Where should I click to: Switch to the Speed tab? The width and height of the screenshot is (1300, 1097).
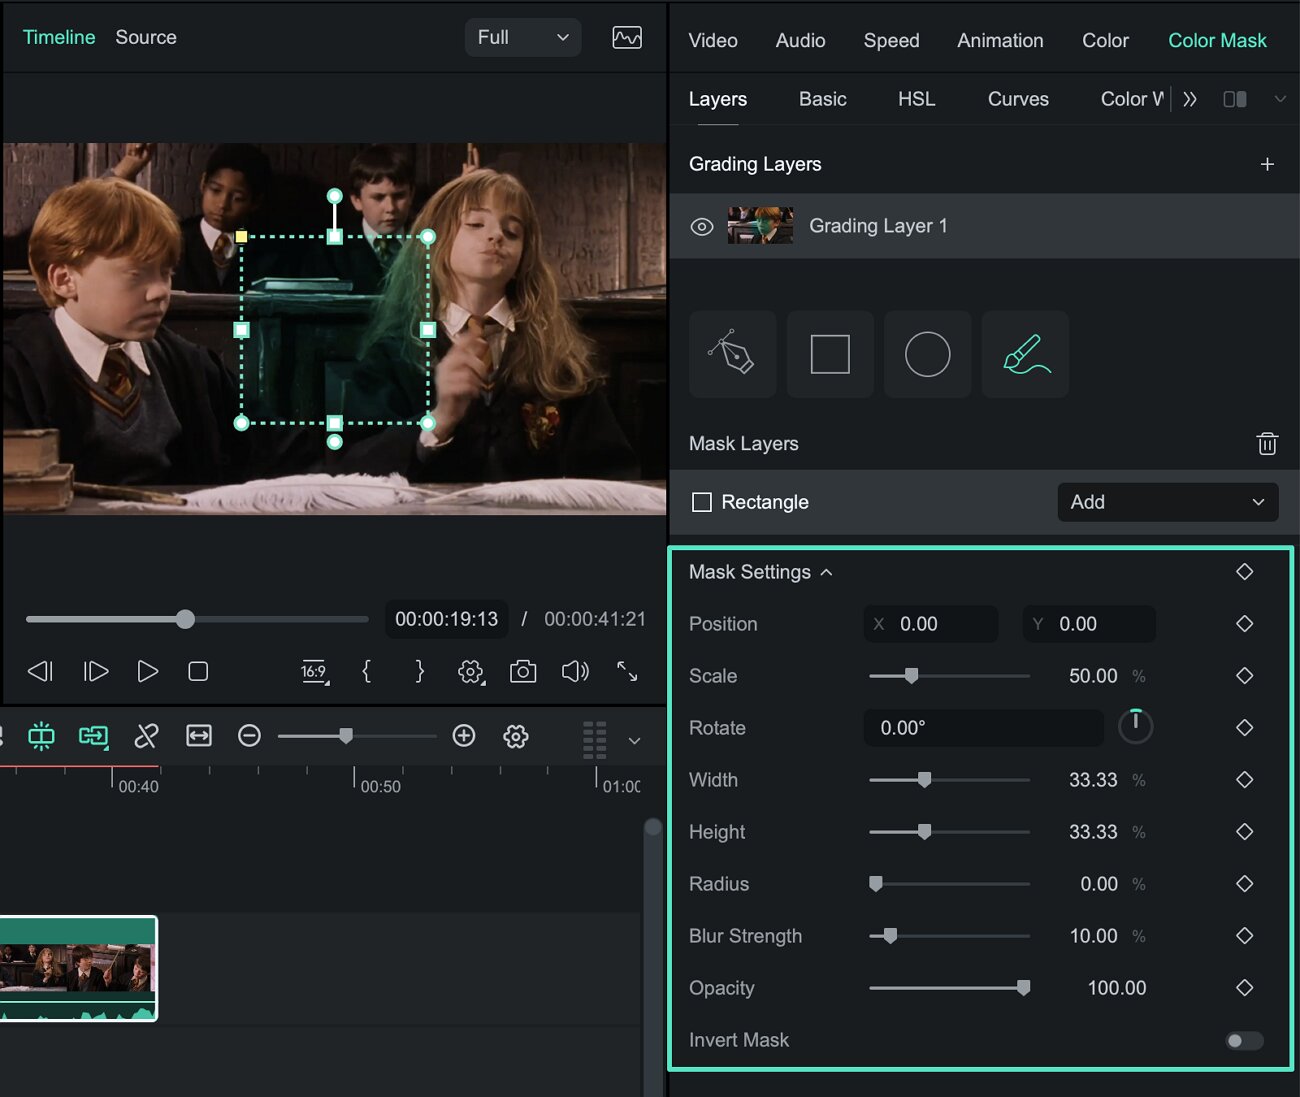892,41
